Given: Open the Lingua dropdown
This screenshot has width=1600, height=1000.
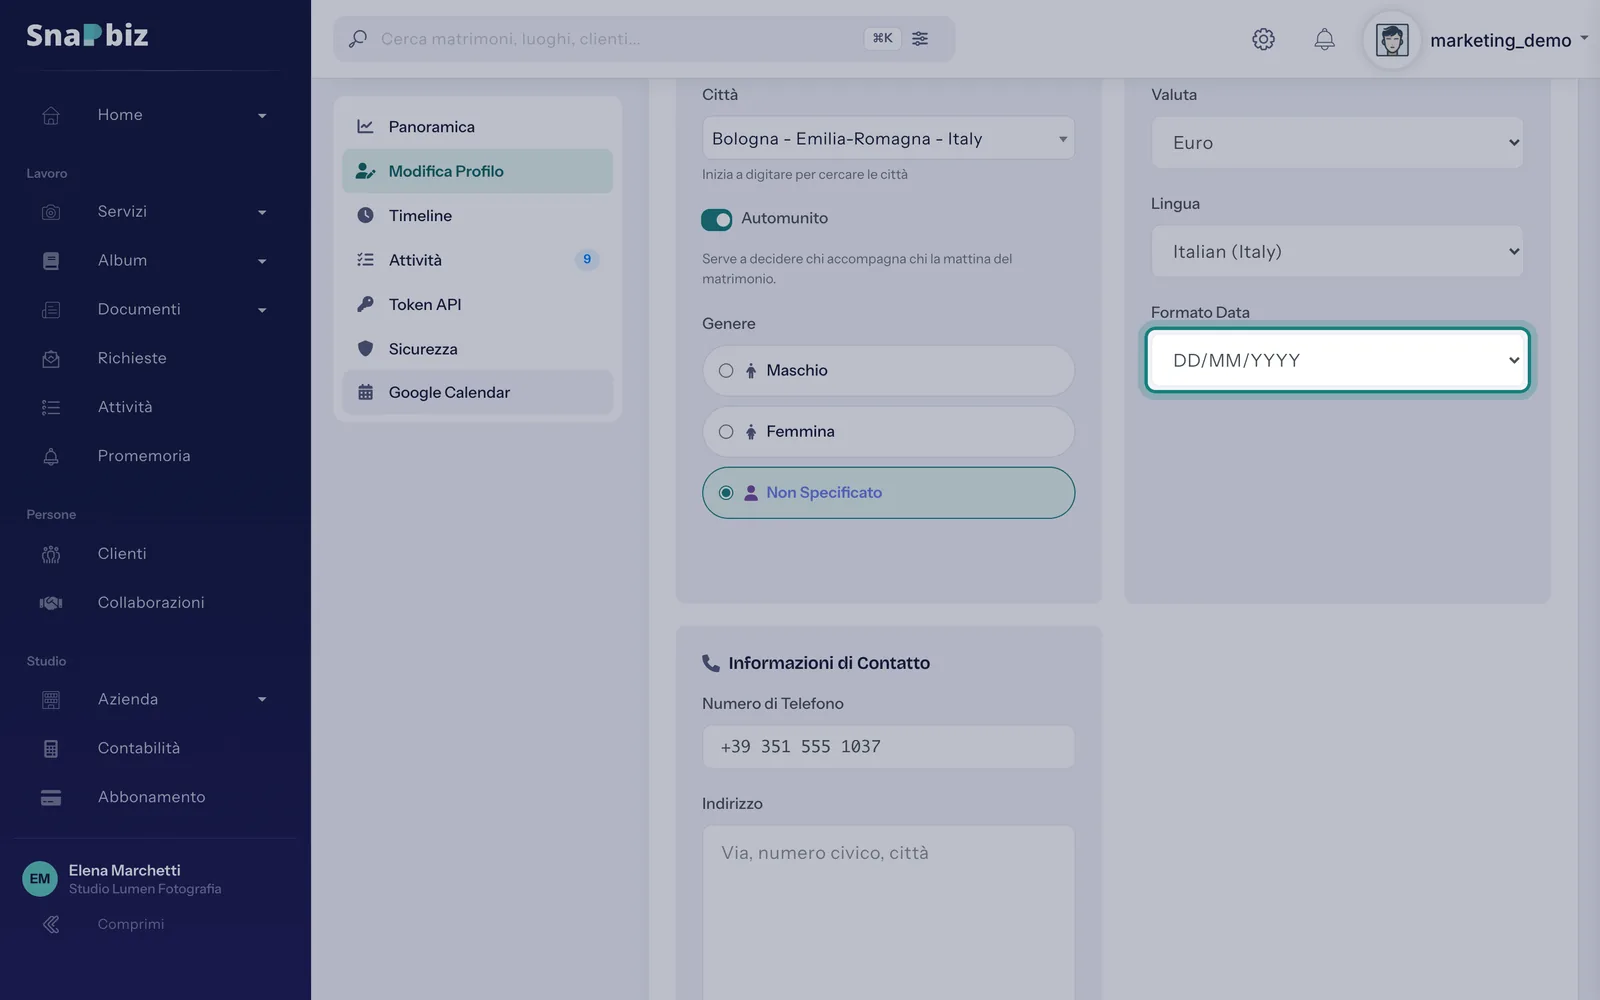Looking at the screenshot, I should click(x=1337, y=252).
